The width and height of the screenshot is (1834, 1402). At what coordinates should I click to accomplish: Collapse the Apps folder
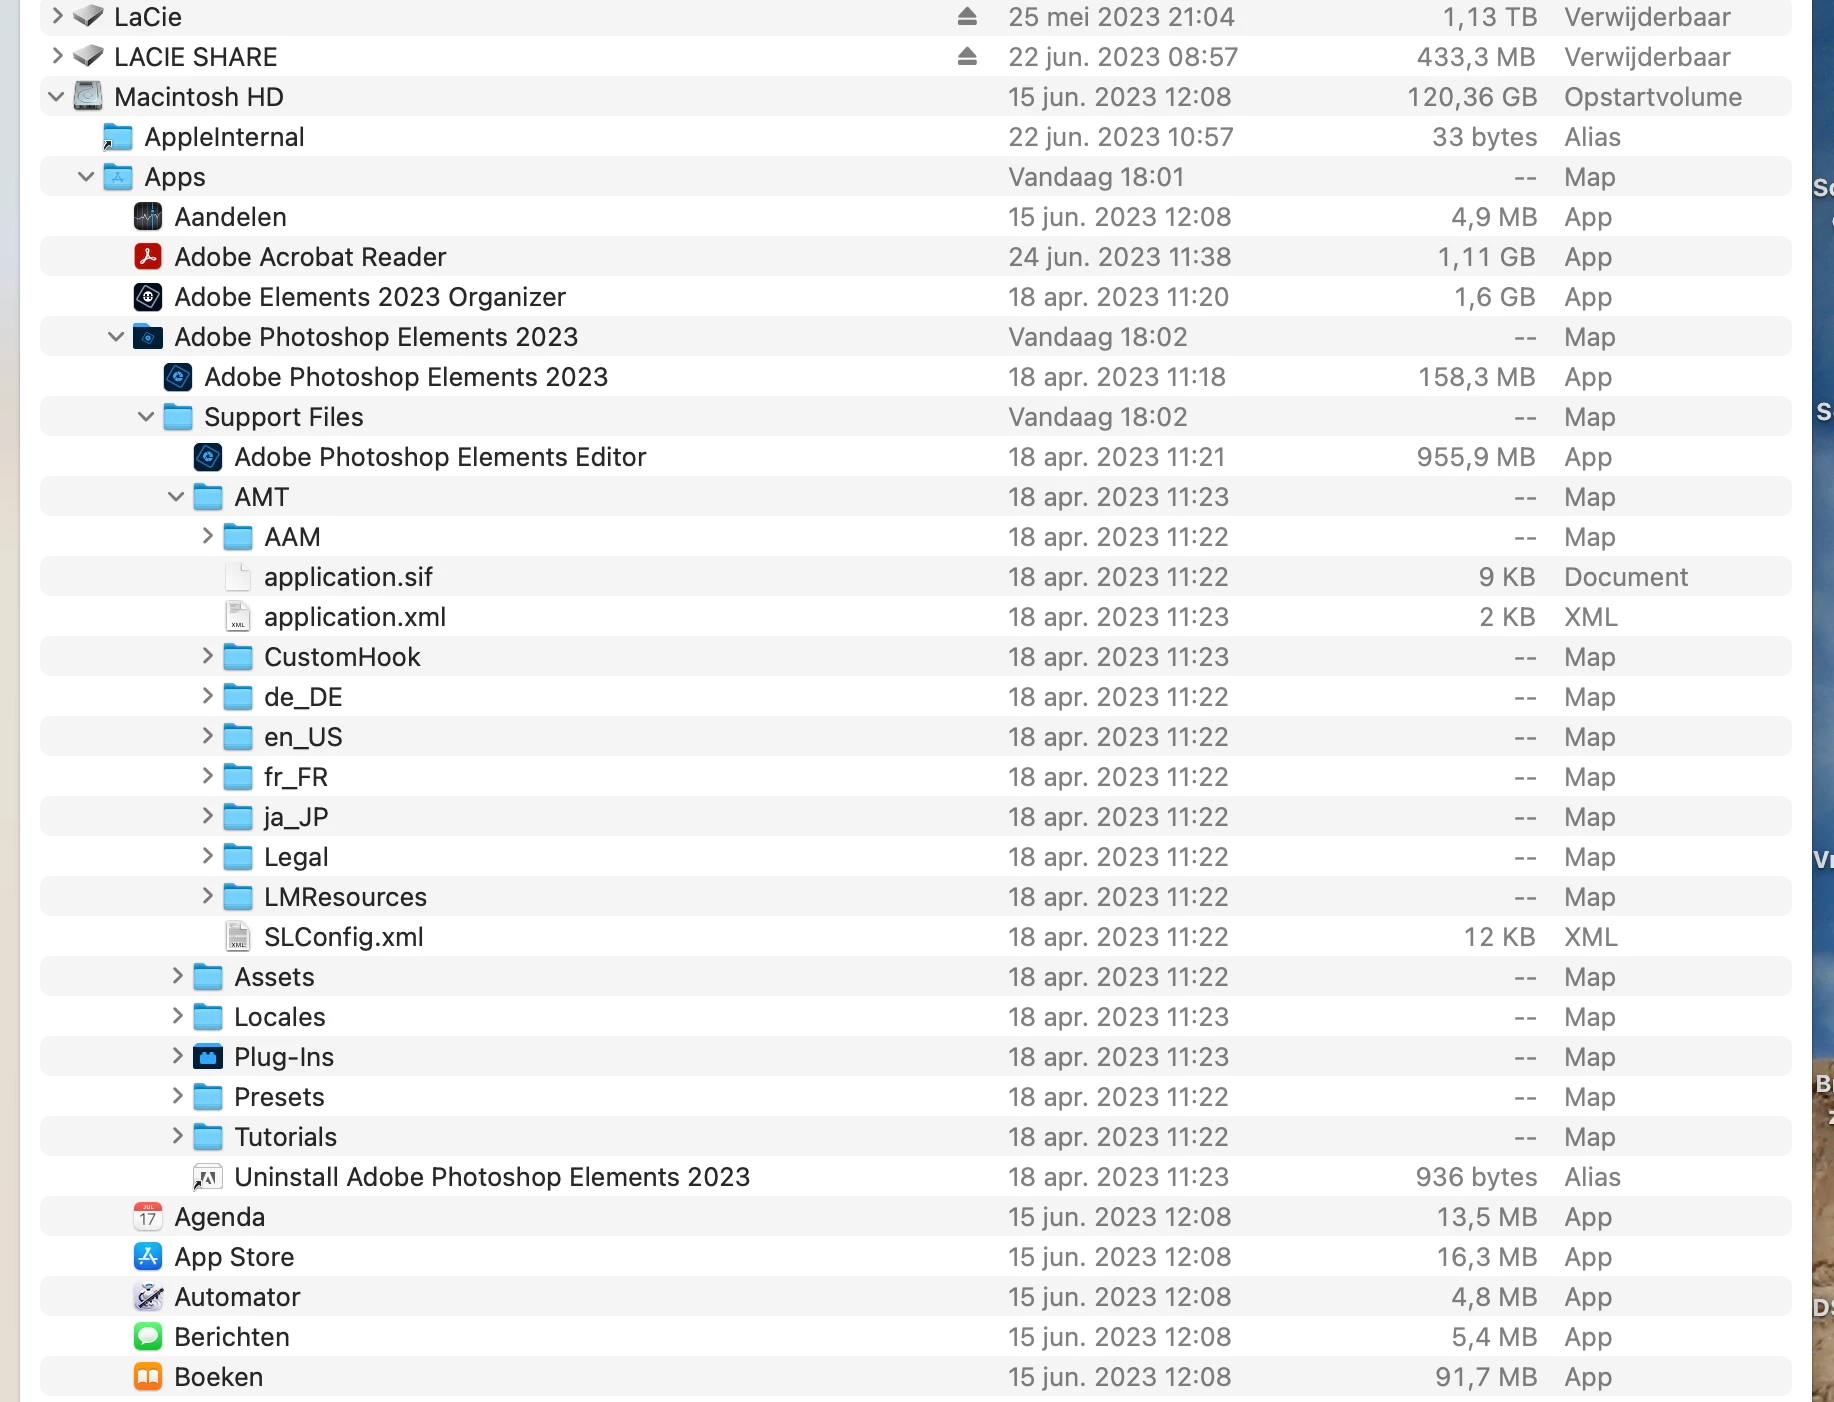click(87, 177)
